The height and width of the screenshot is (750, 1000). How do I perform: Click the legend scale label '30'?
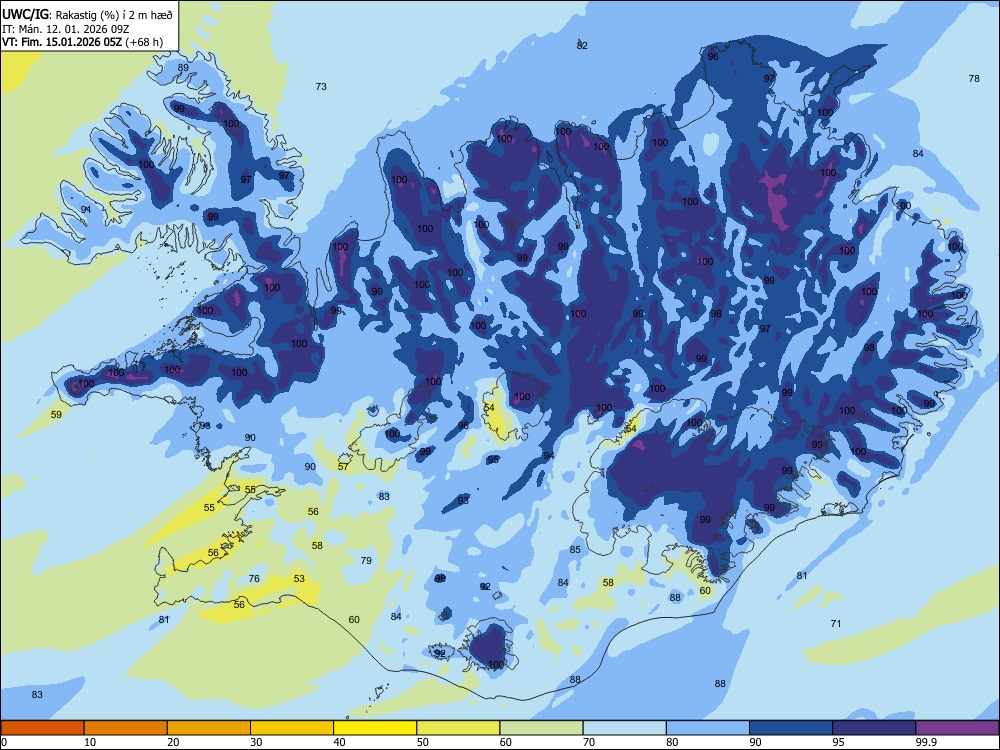(x=256, y=742)
